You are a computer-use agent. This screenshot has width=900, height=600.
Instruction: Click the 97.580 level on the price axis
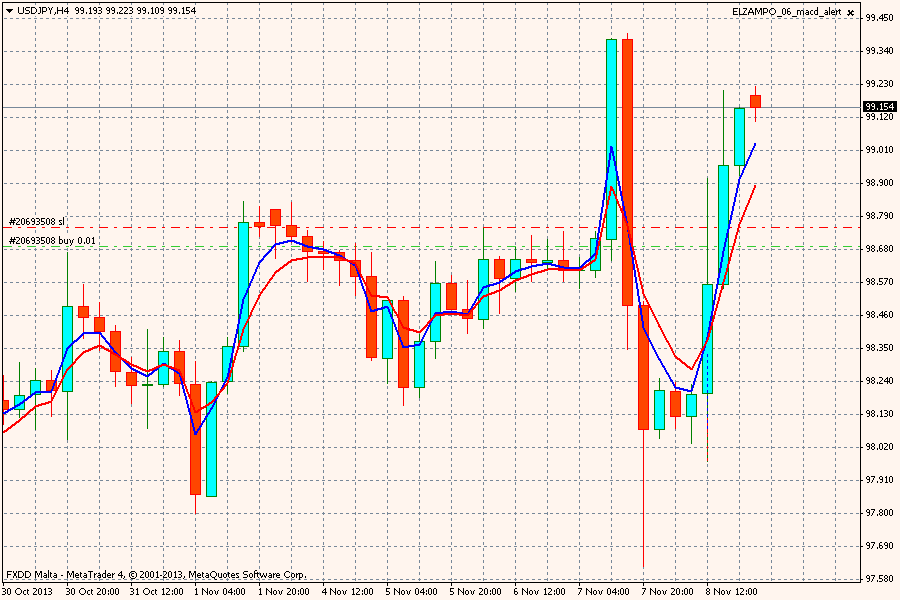[879, 579]
